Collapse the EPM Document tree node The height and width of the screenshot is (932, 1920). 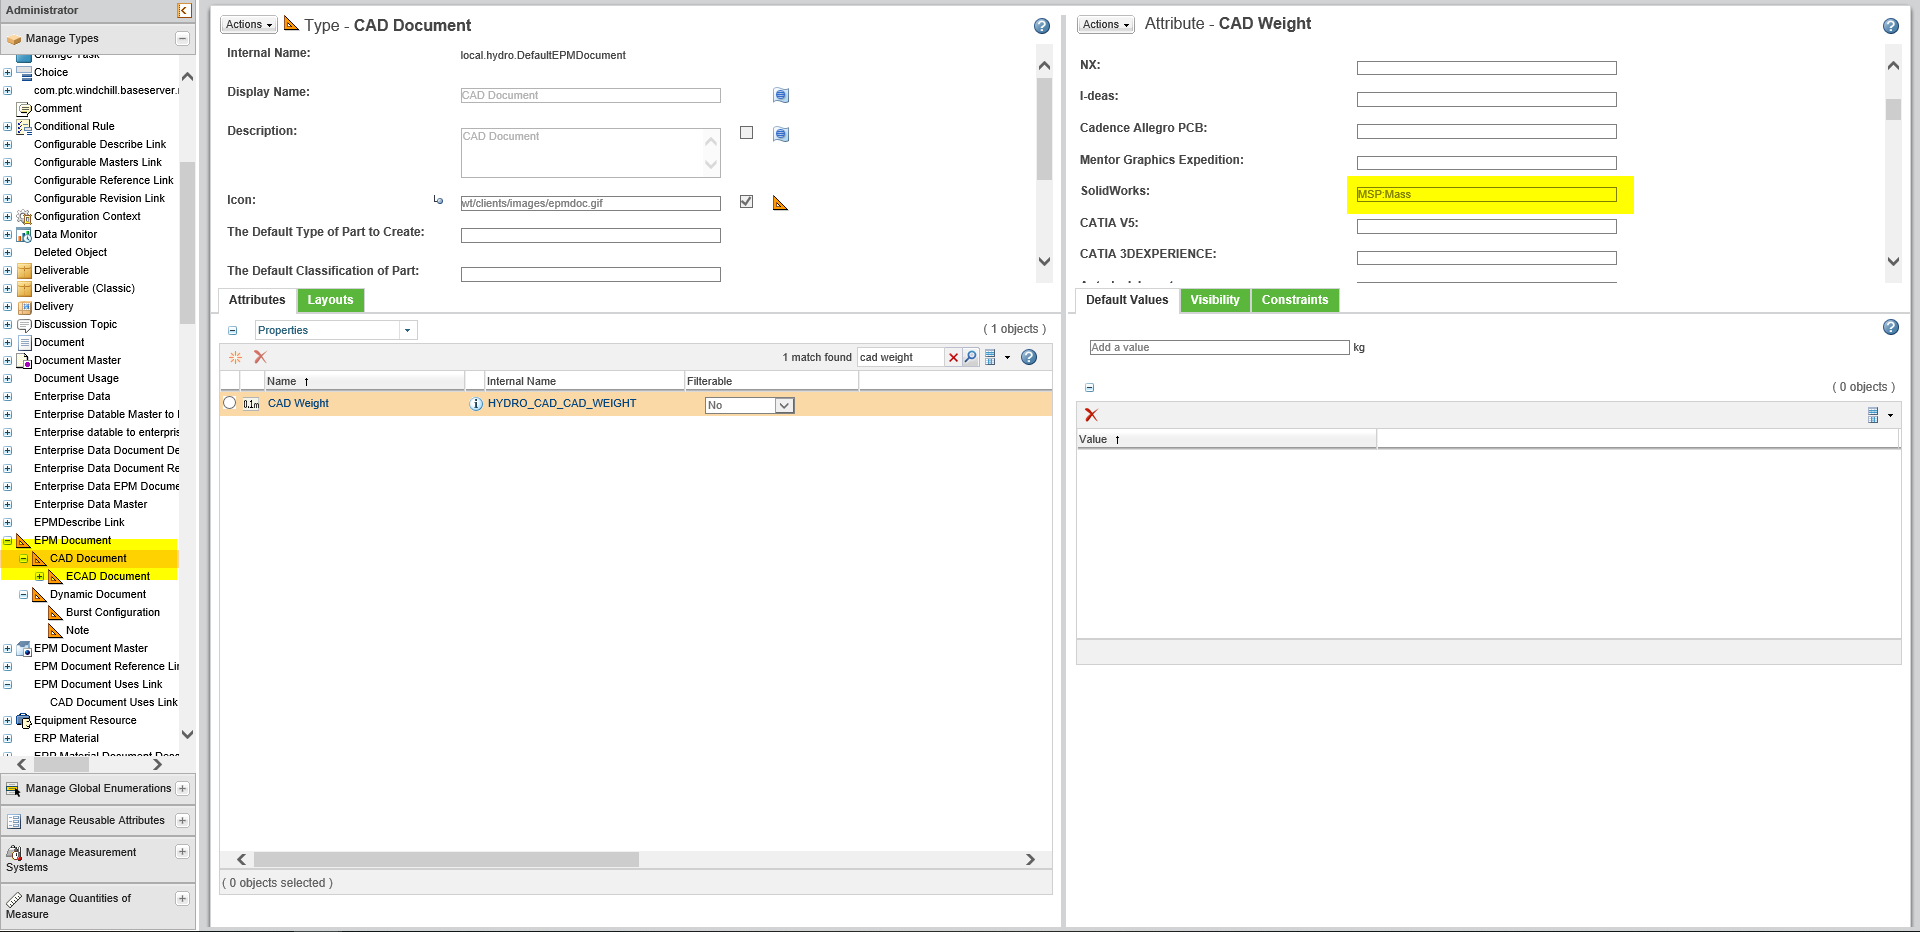tap(8, 540)
